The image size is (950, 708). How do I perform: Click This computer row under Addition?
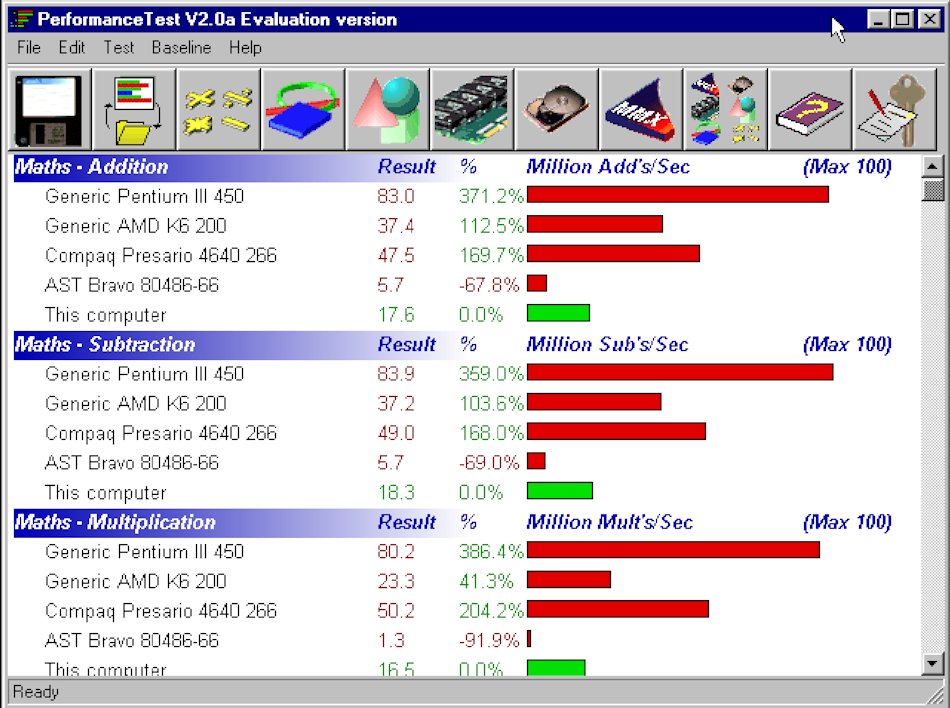pyautogui.click(x=105, y=315)
